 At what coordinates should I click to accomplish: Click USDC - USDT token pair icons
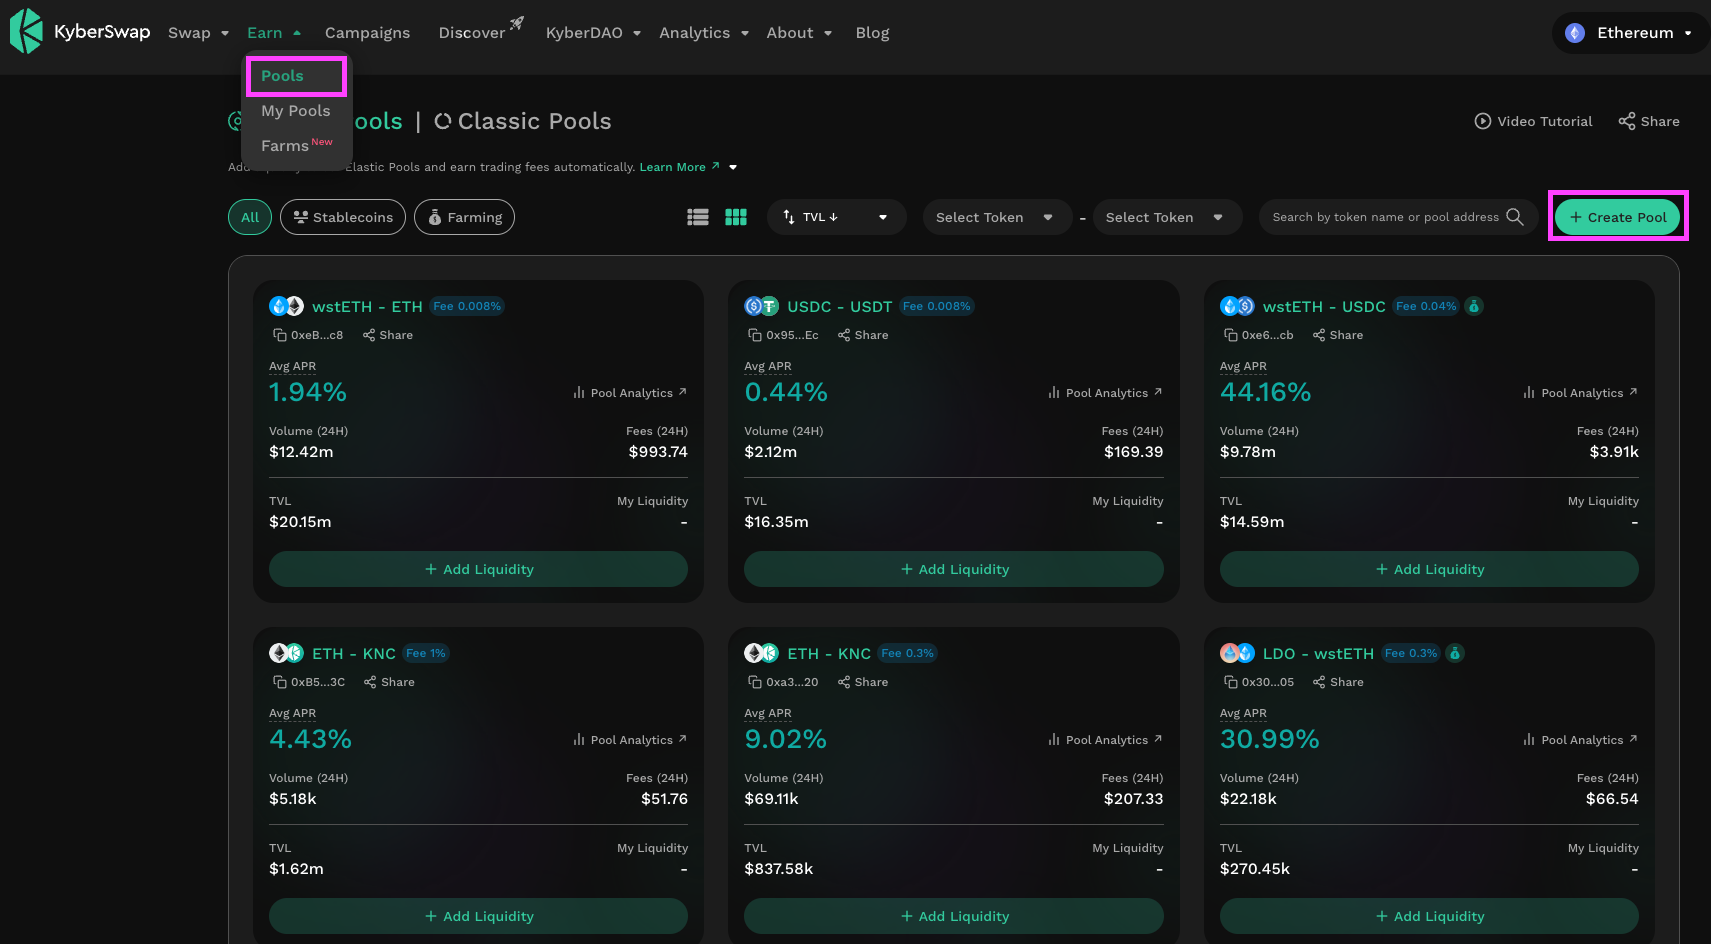click(x=761, y=306)
